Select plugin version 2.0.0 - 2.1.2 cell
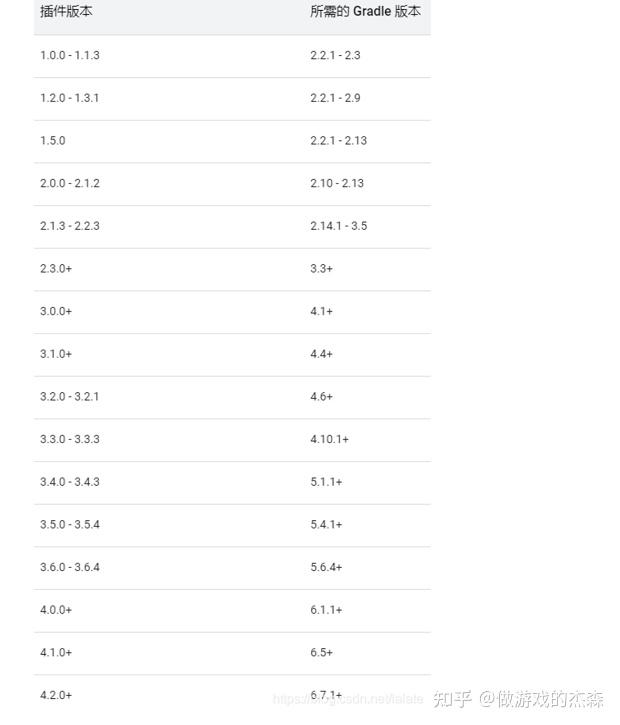620x725 pixels. coord(70,183)
